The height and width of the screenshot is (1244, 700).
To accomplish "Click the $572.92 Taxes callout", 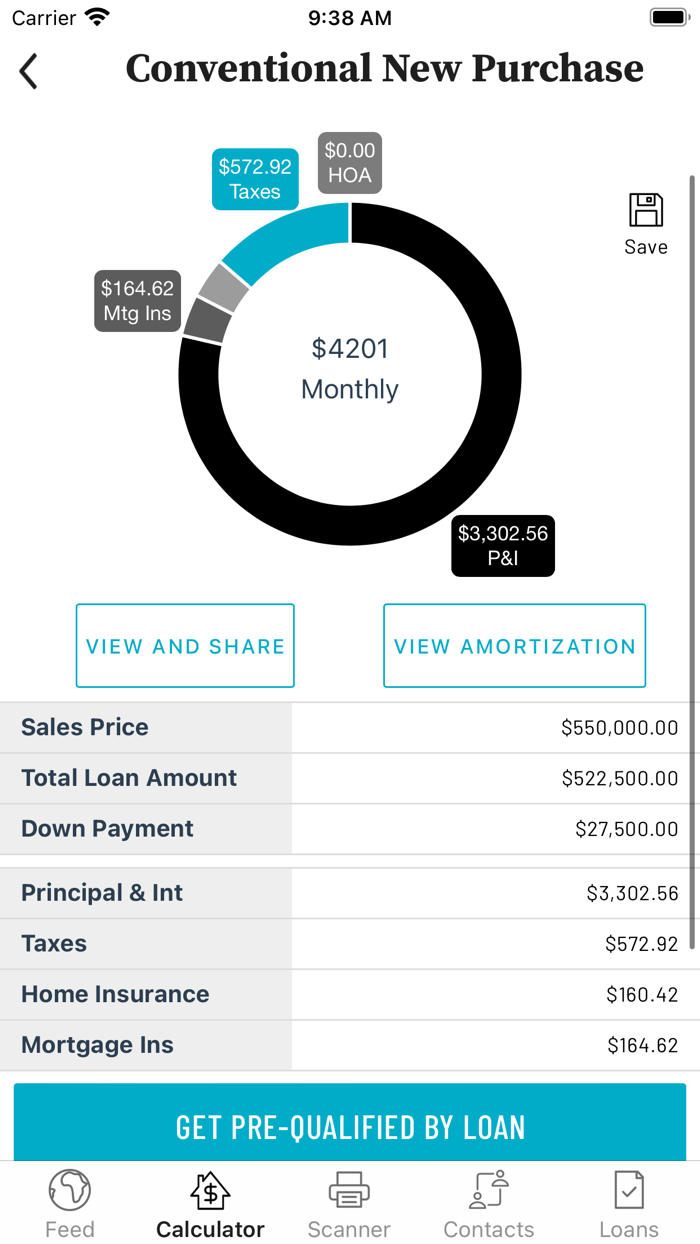I will tap(254, 178).
